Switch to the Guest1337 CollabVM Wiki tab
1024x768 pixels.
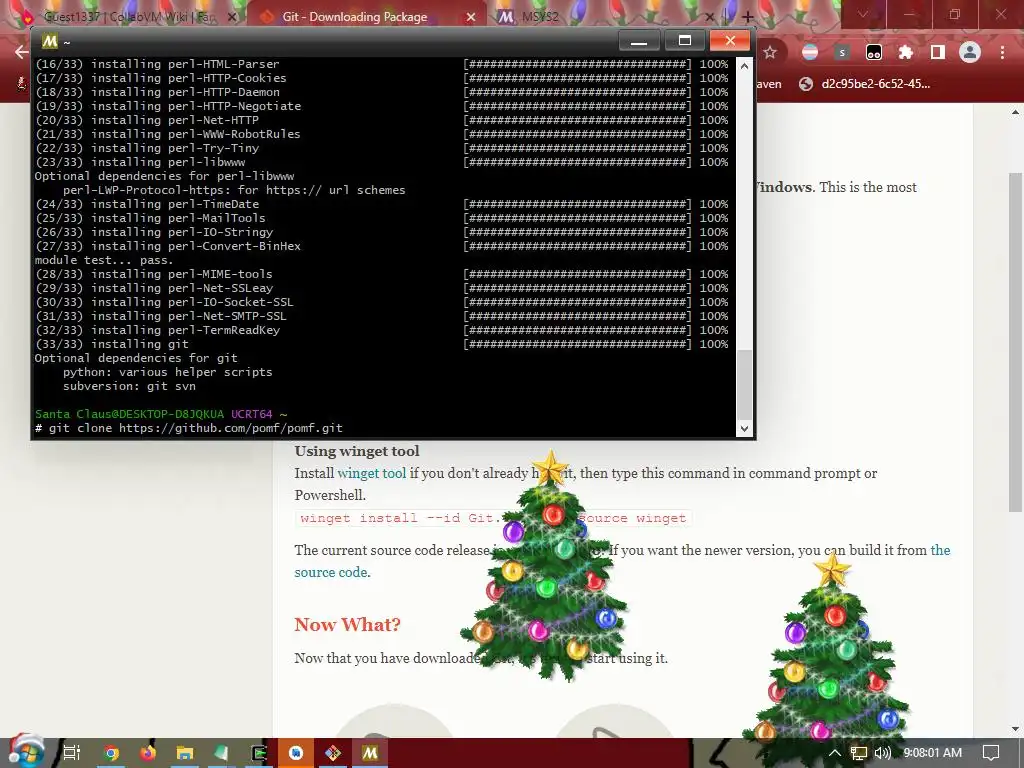(x=127, y=16)
